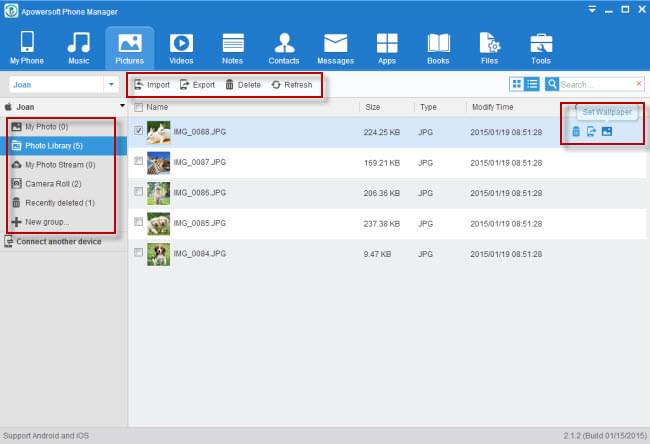
Task: Tick the select-all checkbox beside Name
Action: (138, 107)
